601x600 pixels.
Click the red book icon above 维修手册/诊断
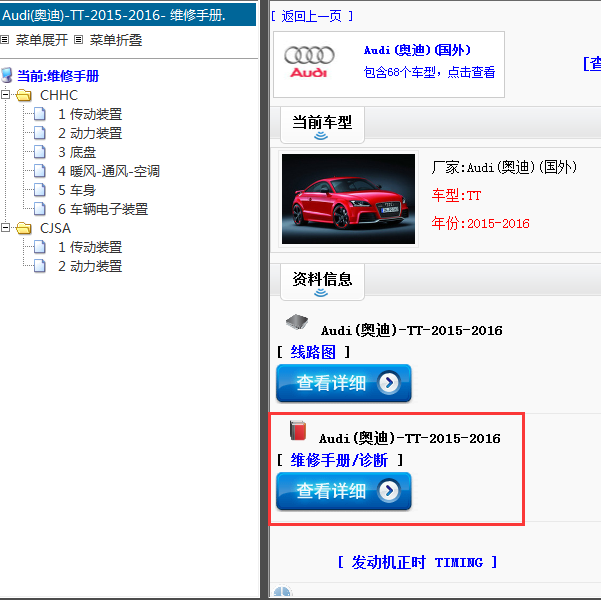point(298,430)
